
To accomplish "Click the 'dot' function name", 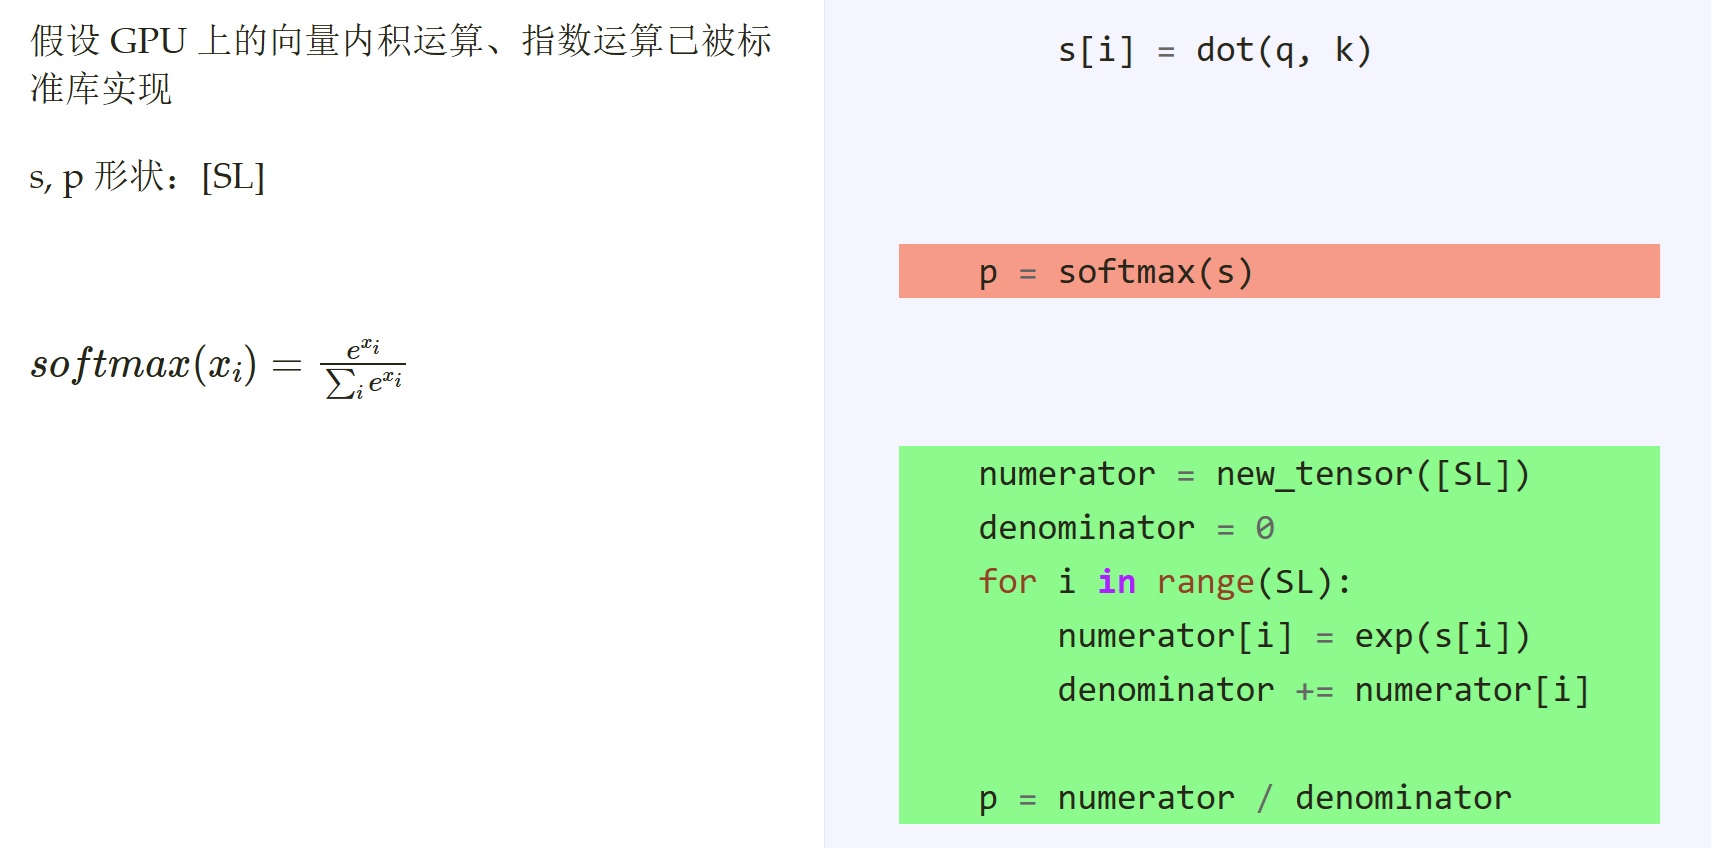I will pos(1225,50).
